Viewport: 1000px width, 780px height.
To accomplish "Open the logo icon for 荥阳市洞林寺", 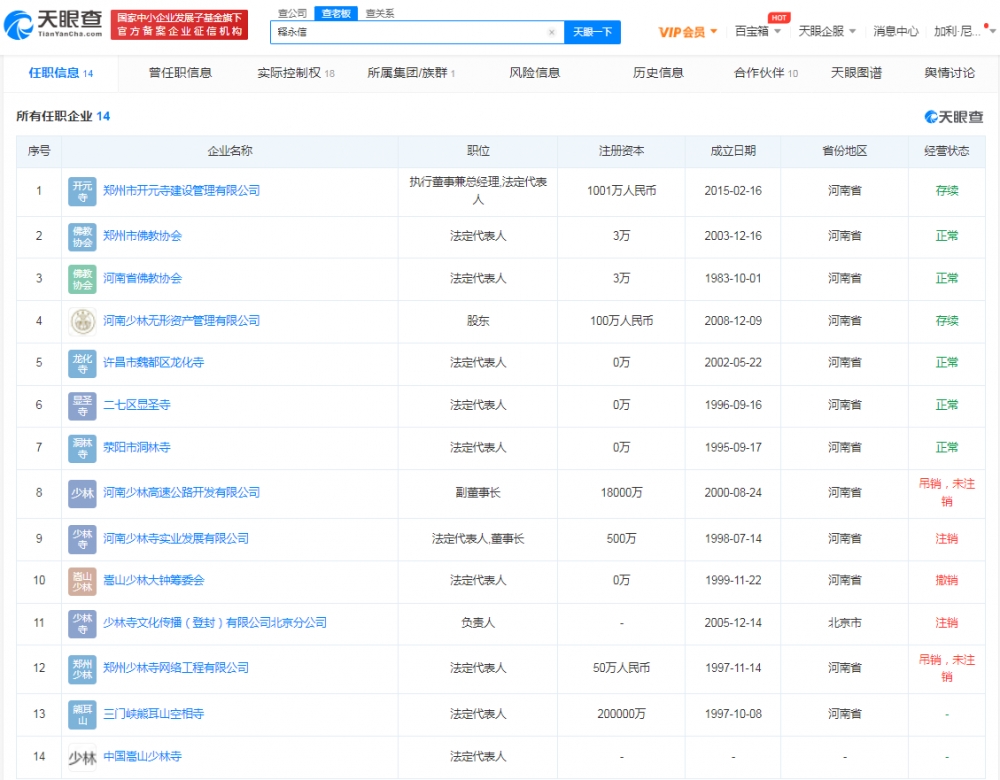I will coord(82,448).
